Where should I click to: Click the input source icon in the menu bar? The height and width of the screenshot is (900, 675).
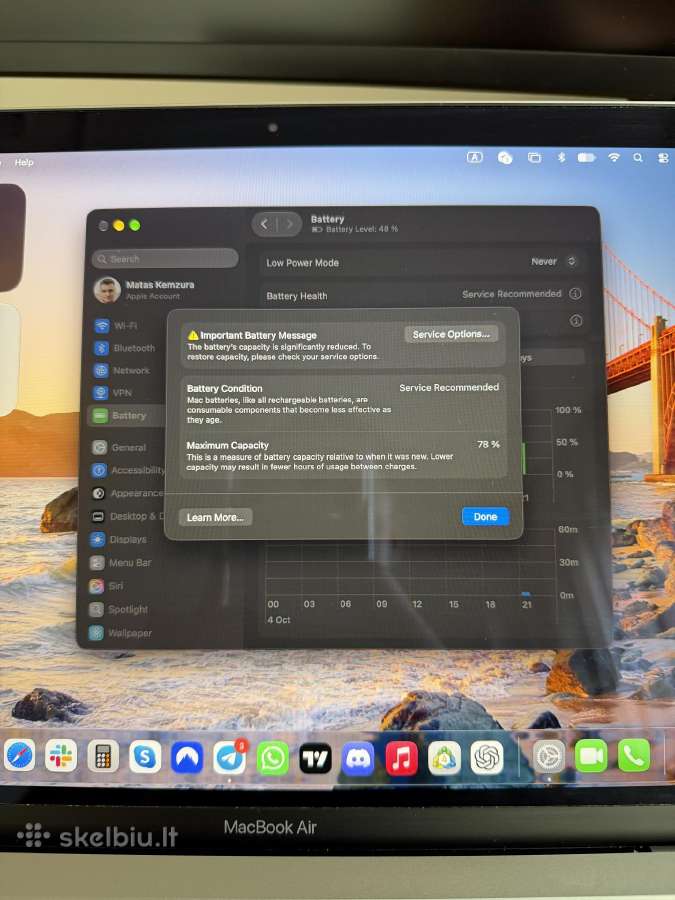click(x=475, y=157)
